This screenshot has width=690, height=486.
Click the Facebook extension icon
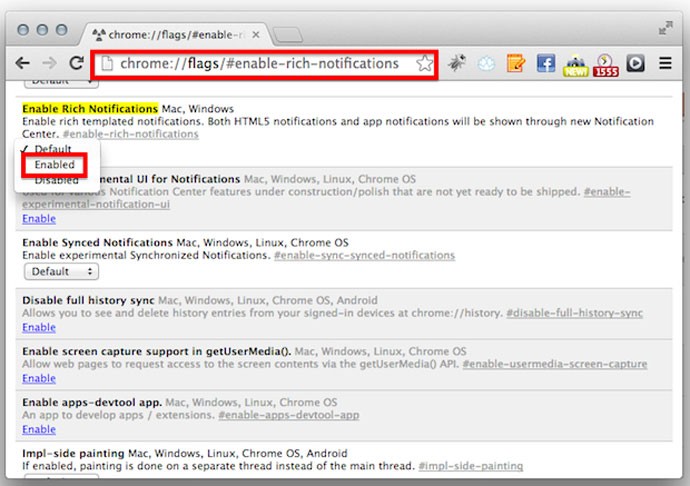(546, 64)
